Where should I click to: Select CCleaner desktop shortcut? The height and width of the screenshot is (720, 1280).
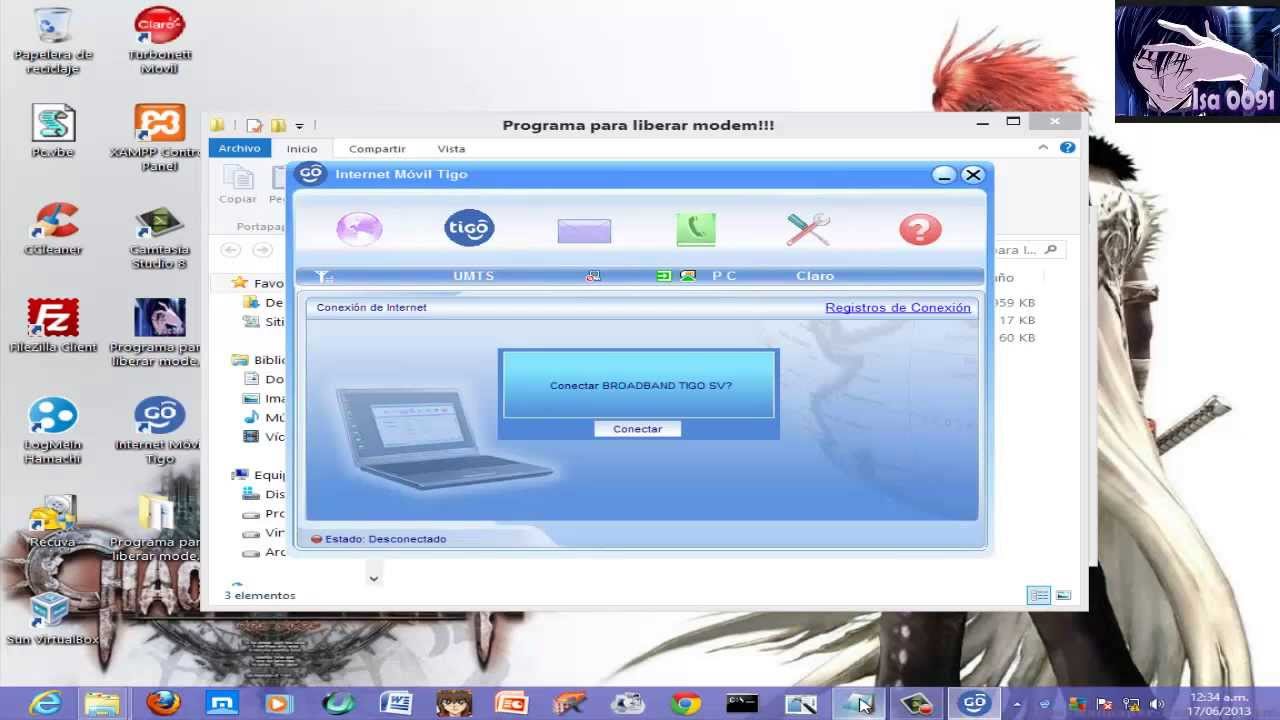click(53, 229)
